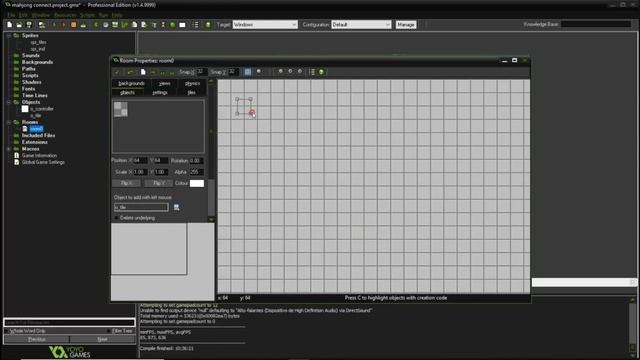
Task: Open the Resources menu
Action: pyautogui.click(x=65, y=15)
